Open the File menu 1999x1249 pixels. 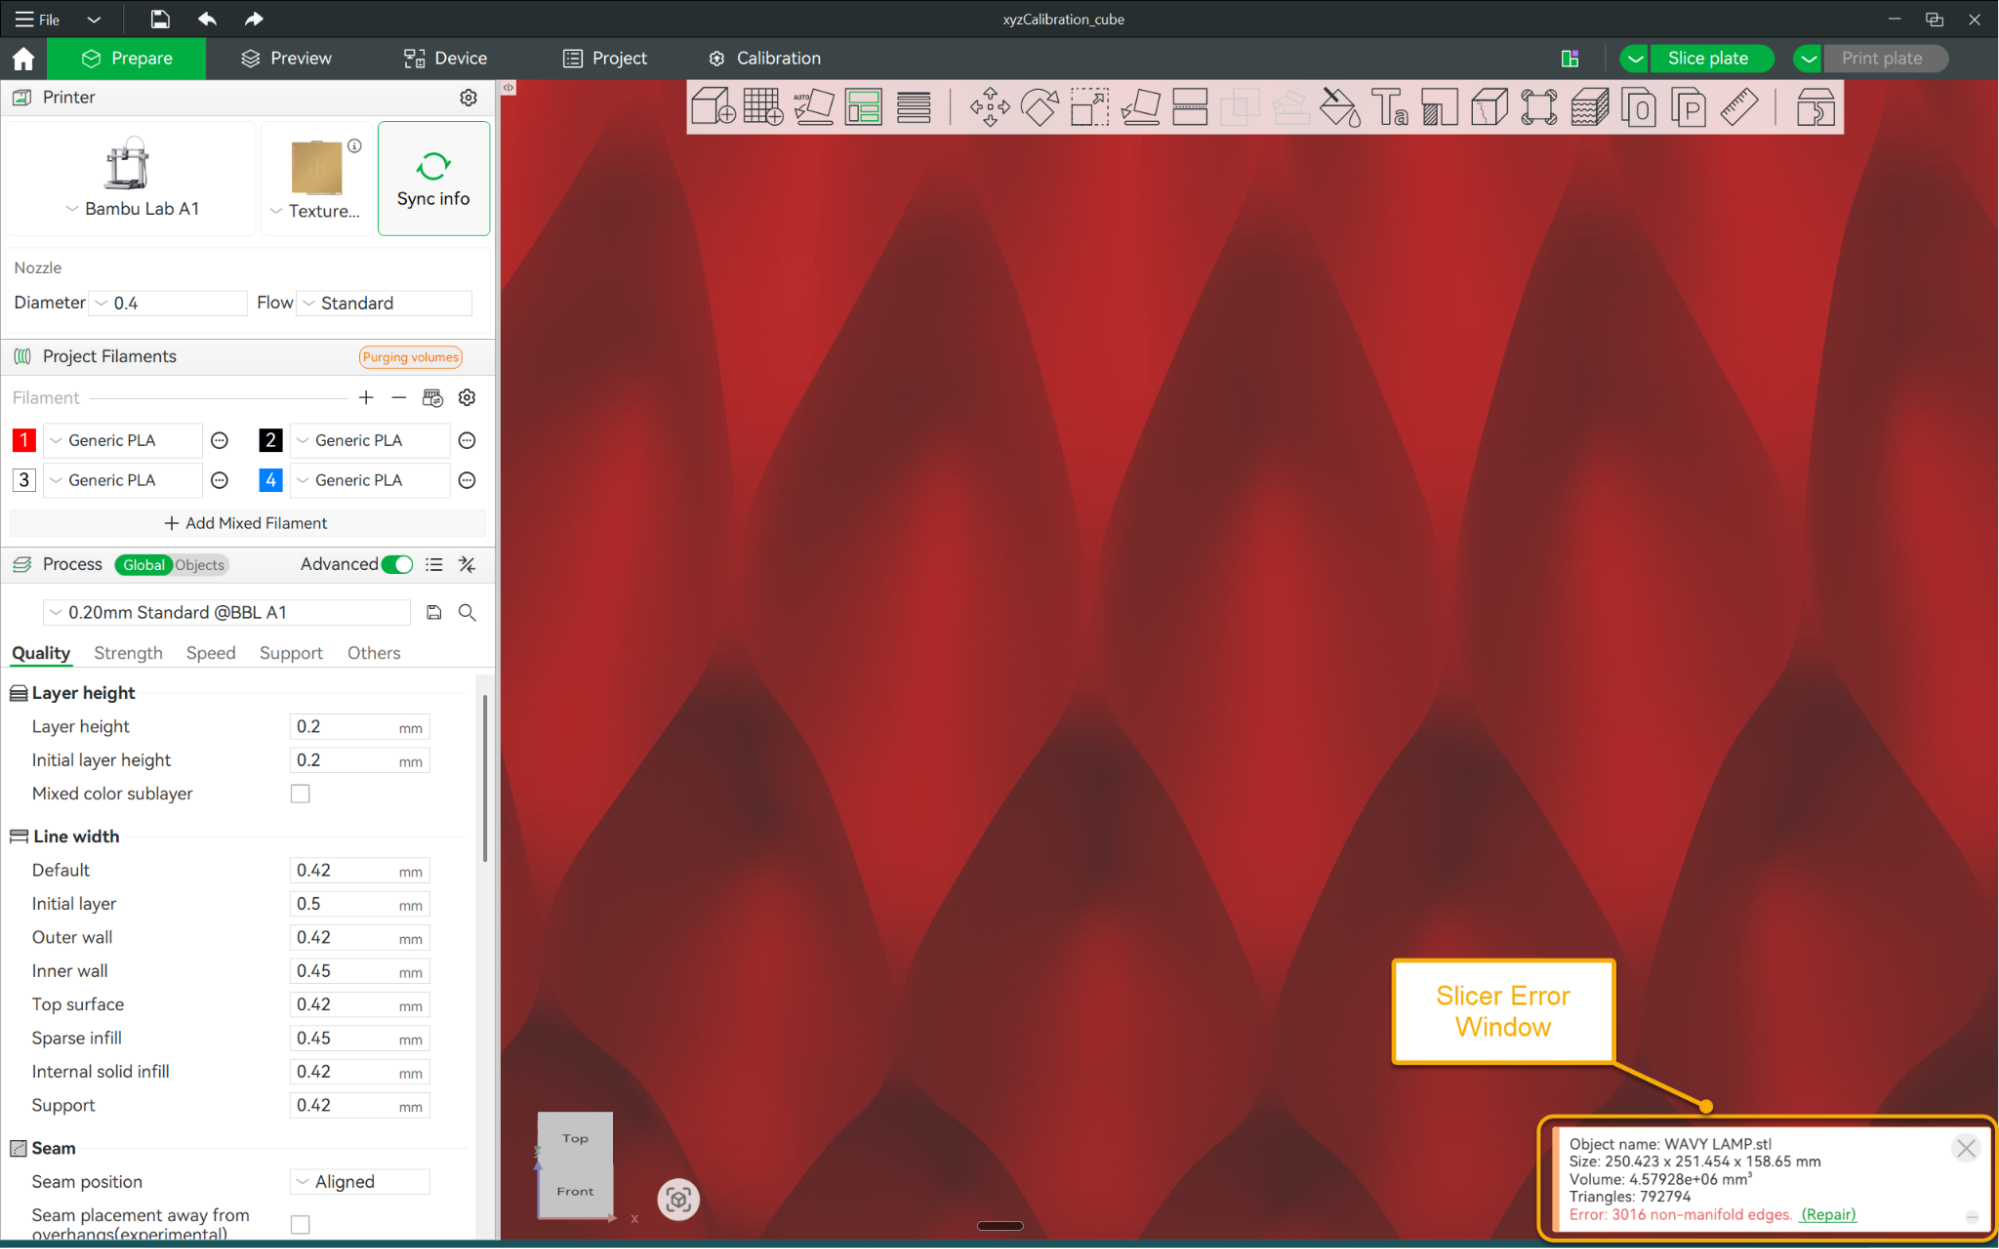click(37, 19)
